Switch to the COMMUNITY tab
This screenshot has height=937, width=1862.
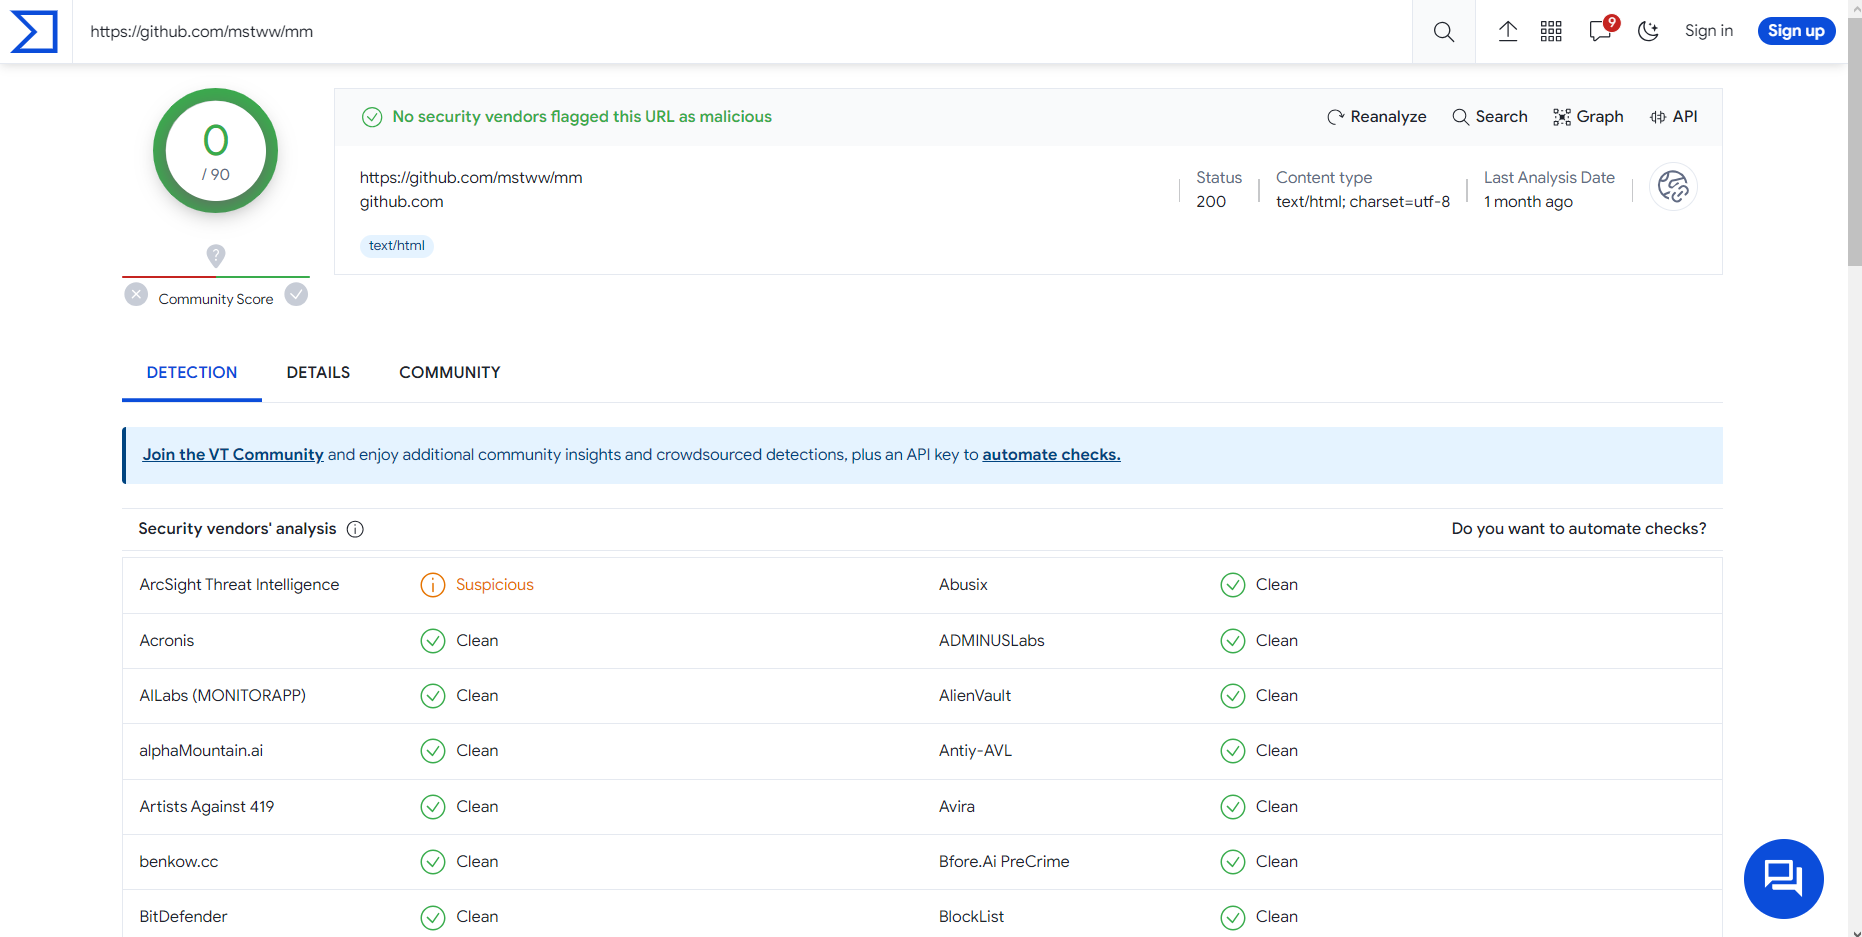coord(450,372)
